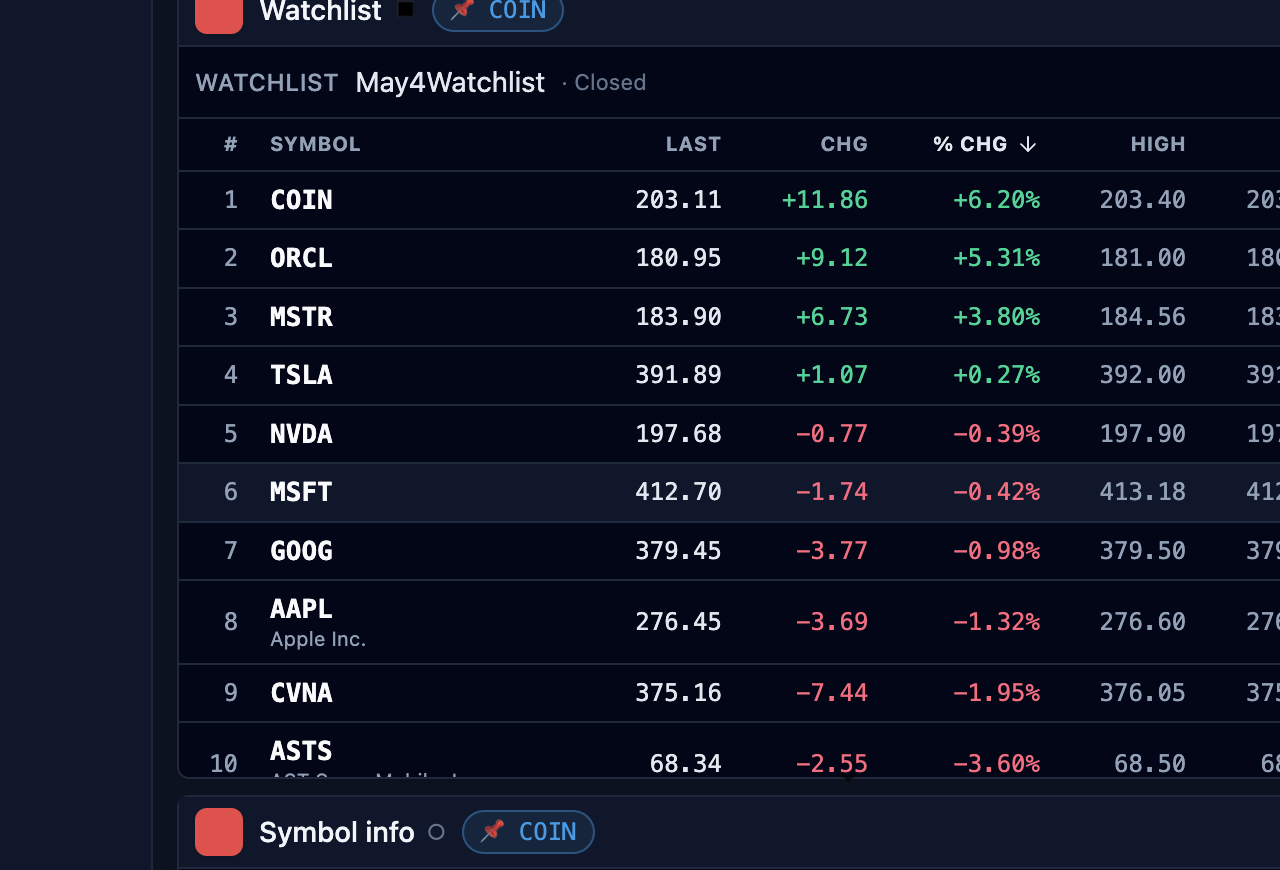1280x870 pixels.
Task: Click TSLA percent change +0.27%
Action: [x=996, y=375]
